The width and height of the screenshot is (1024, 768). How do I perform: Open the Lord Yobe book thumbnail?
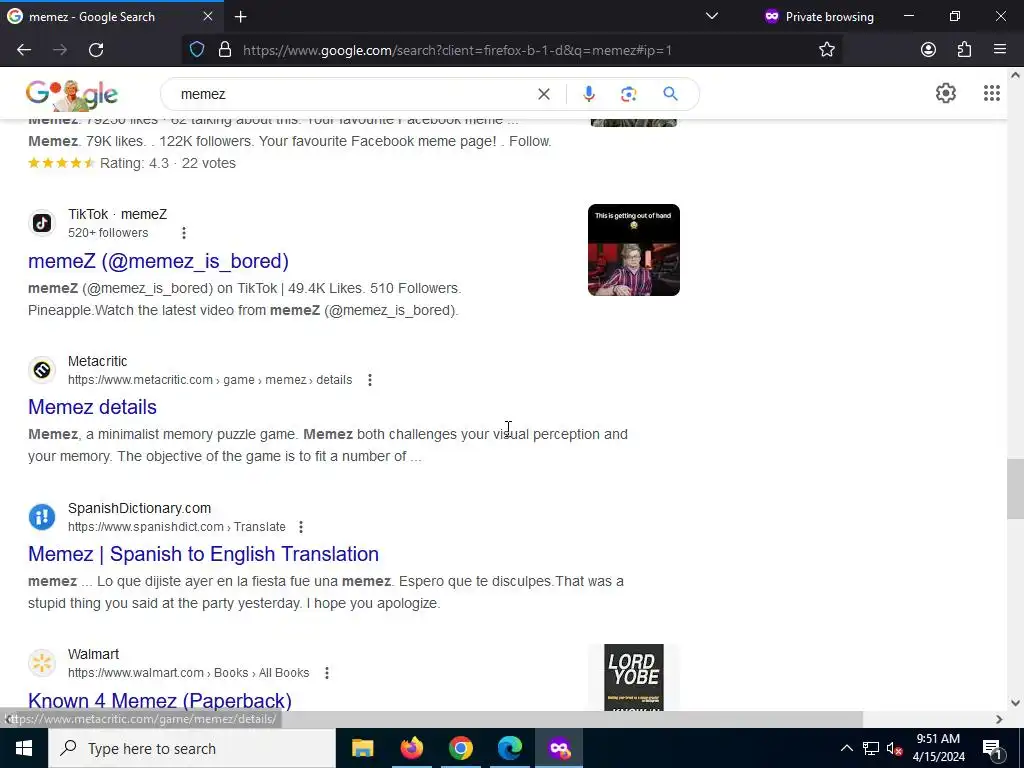[x=633, y=677]
